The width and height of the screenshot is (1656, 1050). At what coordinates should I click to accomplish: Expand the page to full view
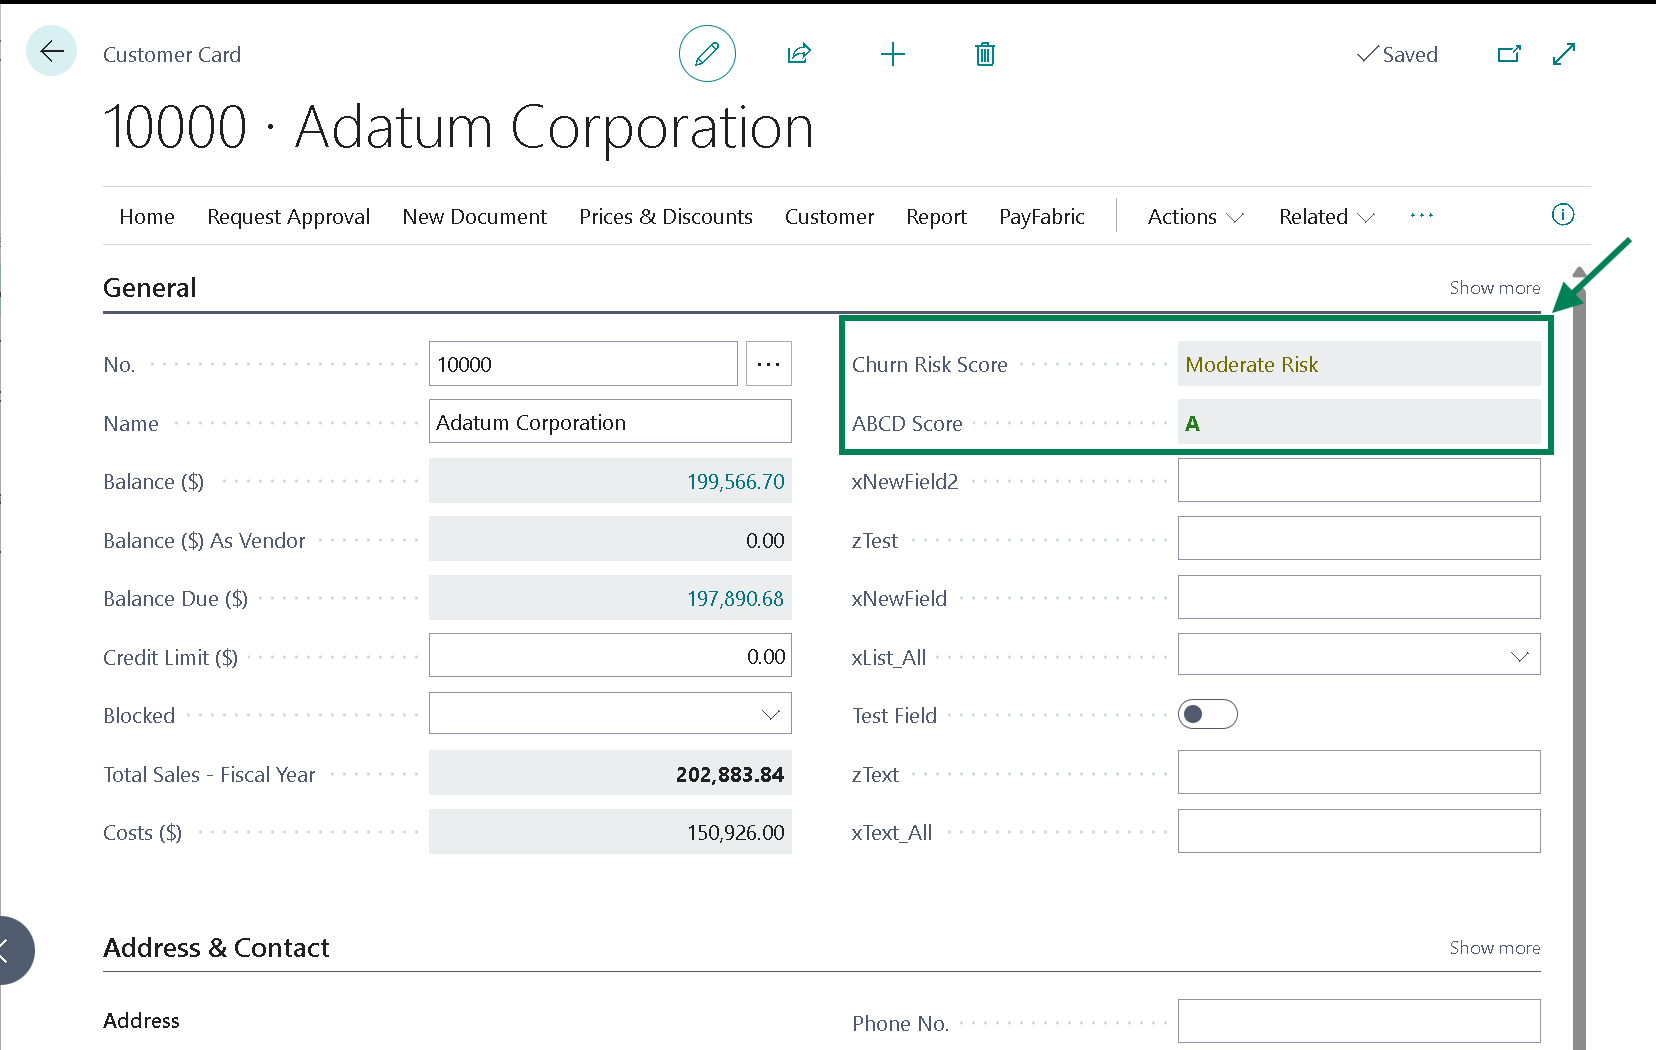[1564, 54]
